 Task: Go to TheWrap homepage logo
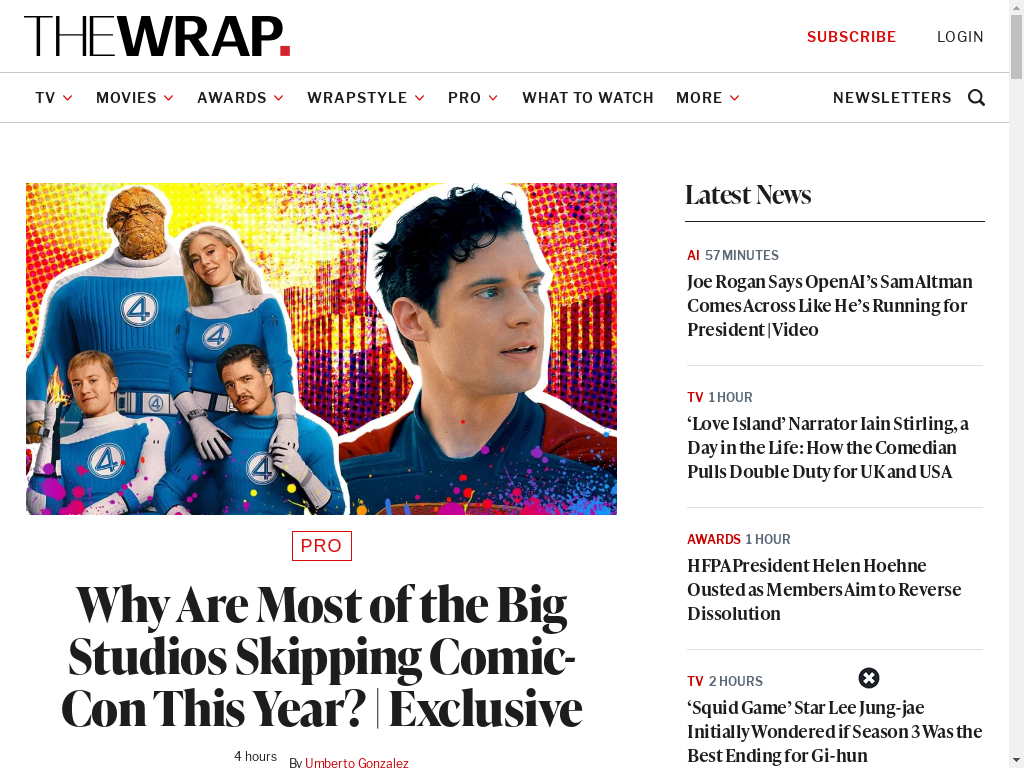point(157,36)
